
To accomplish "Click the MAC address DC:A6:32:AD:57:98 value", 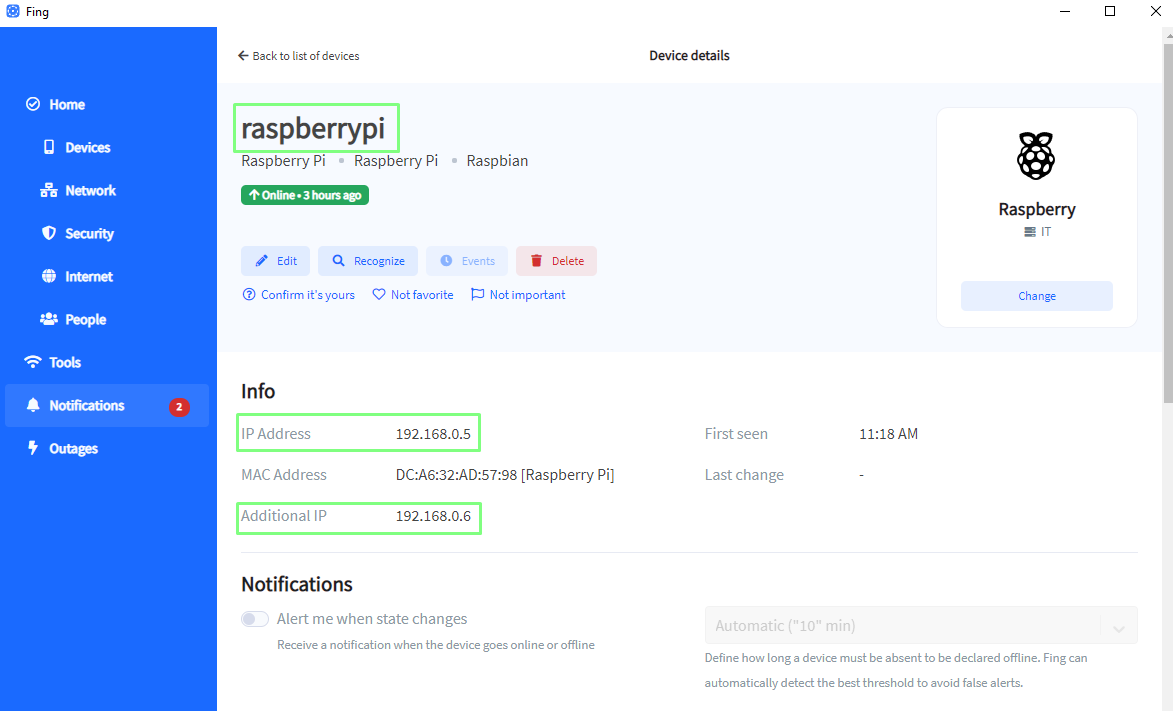I will pos(505,475).
